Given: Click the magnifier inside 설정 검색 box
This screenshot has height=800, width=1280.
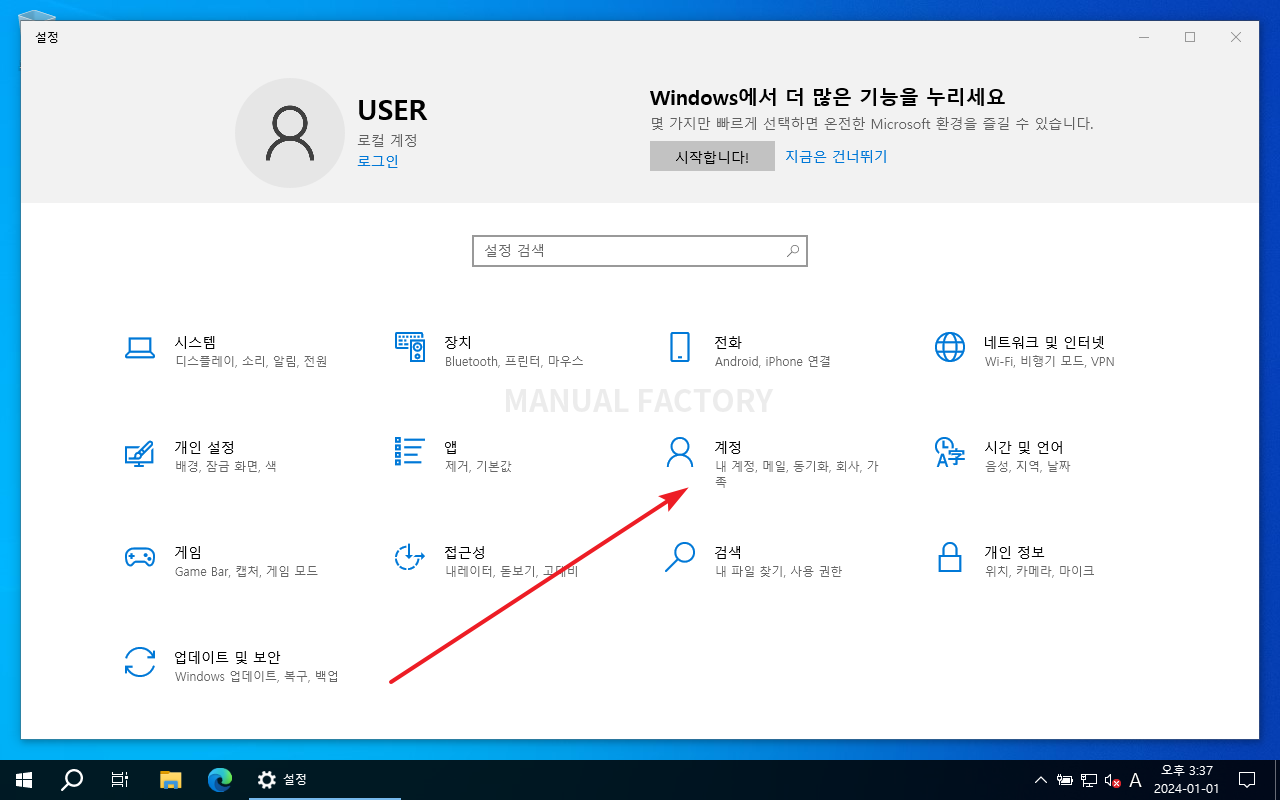Looking at the screenshot, I should click(793, 251).
